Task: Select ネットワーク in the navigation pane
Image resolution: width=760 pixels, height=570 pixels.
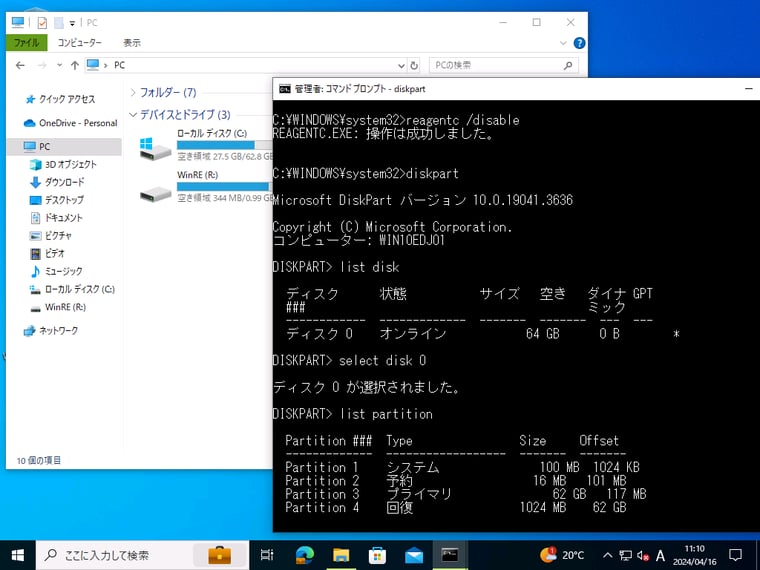Action: click(x=51, y=331)
